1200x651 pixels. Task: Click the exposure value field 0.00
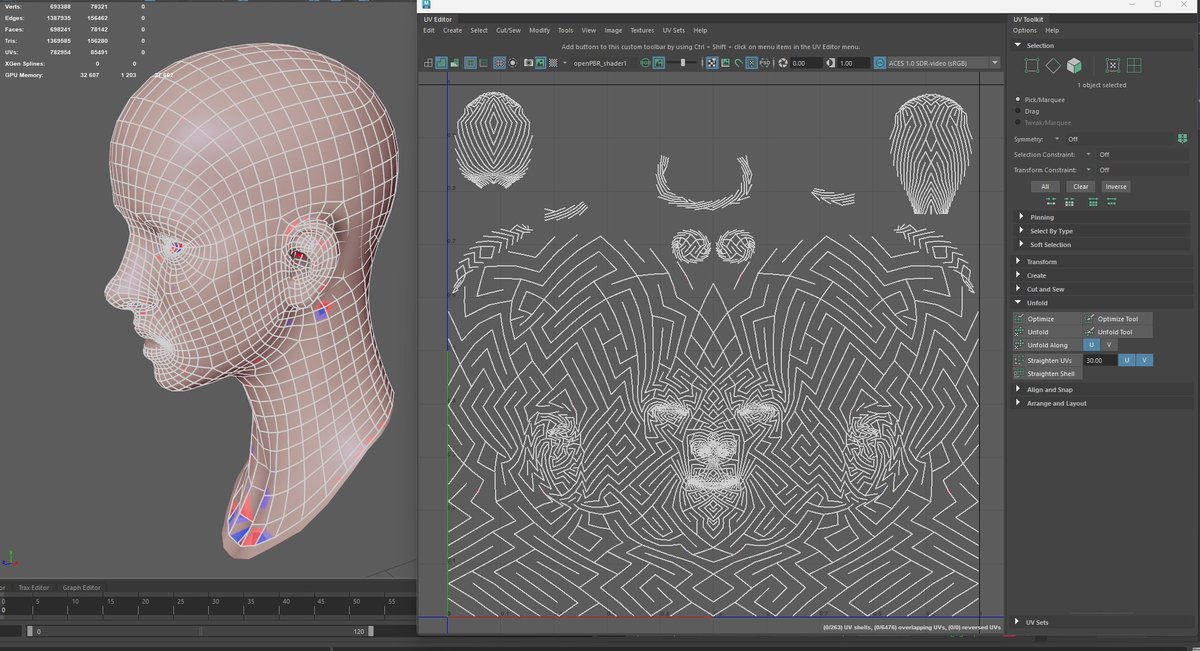(x=807, y=62)
